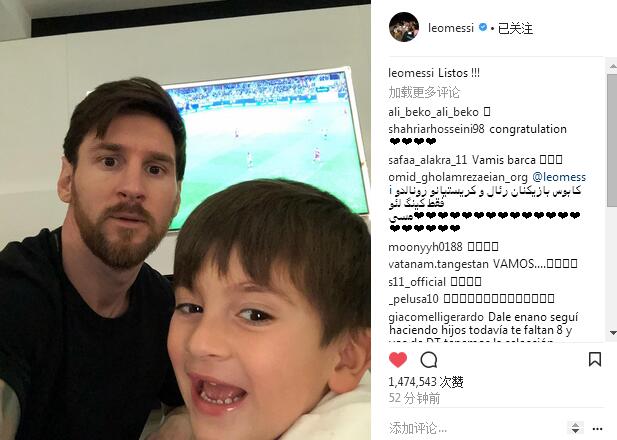
Task: Toggle the bookmark save icon
Action: pyautogui.click(x=595, y=359)
